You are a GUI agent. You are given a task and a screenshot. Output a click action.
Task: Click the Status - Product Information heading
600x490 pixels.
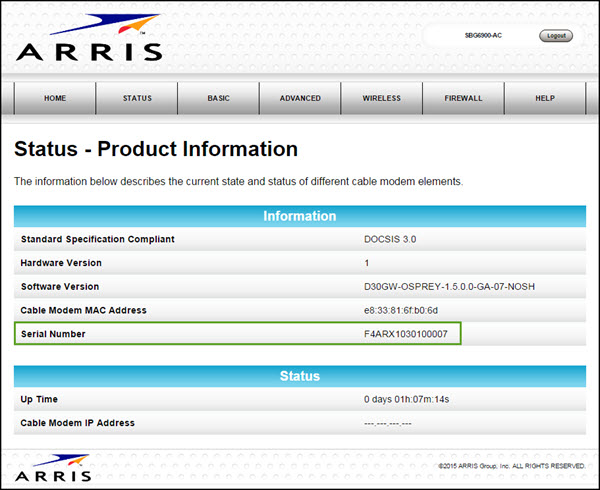(x=156, y=149)
